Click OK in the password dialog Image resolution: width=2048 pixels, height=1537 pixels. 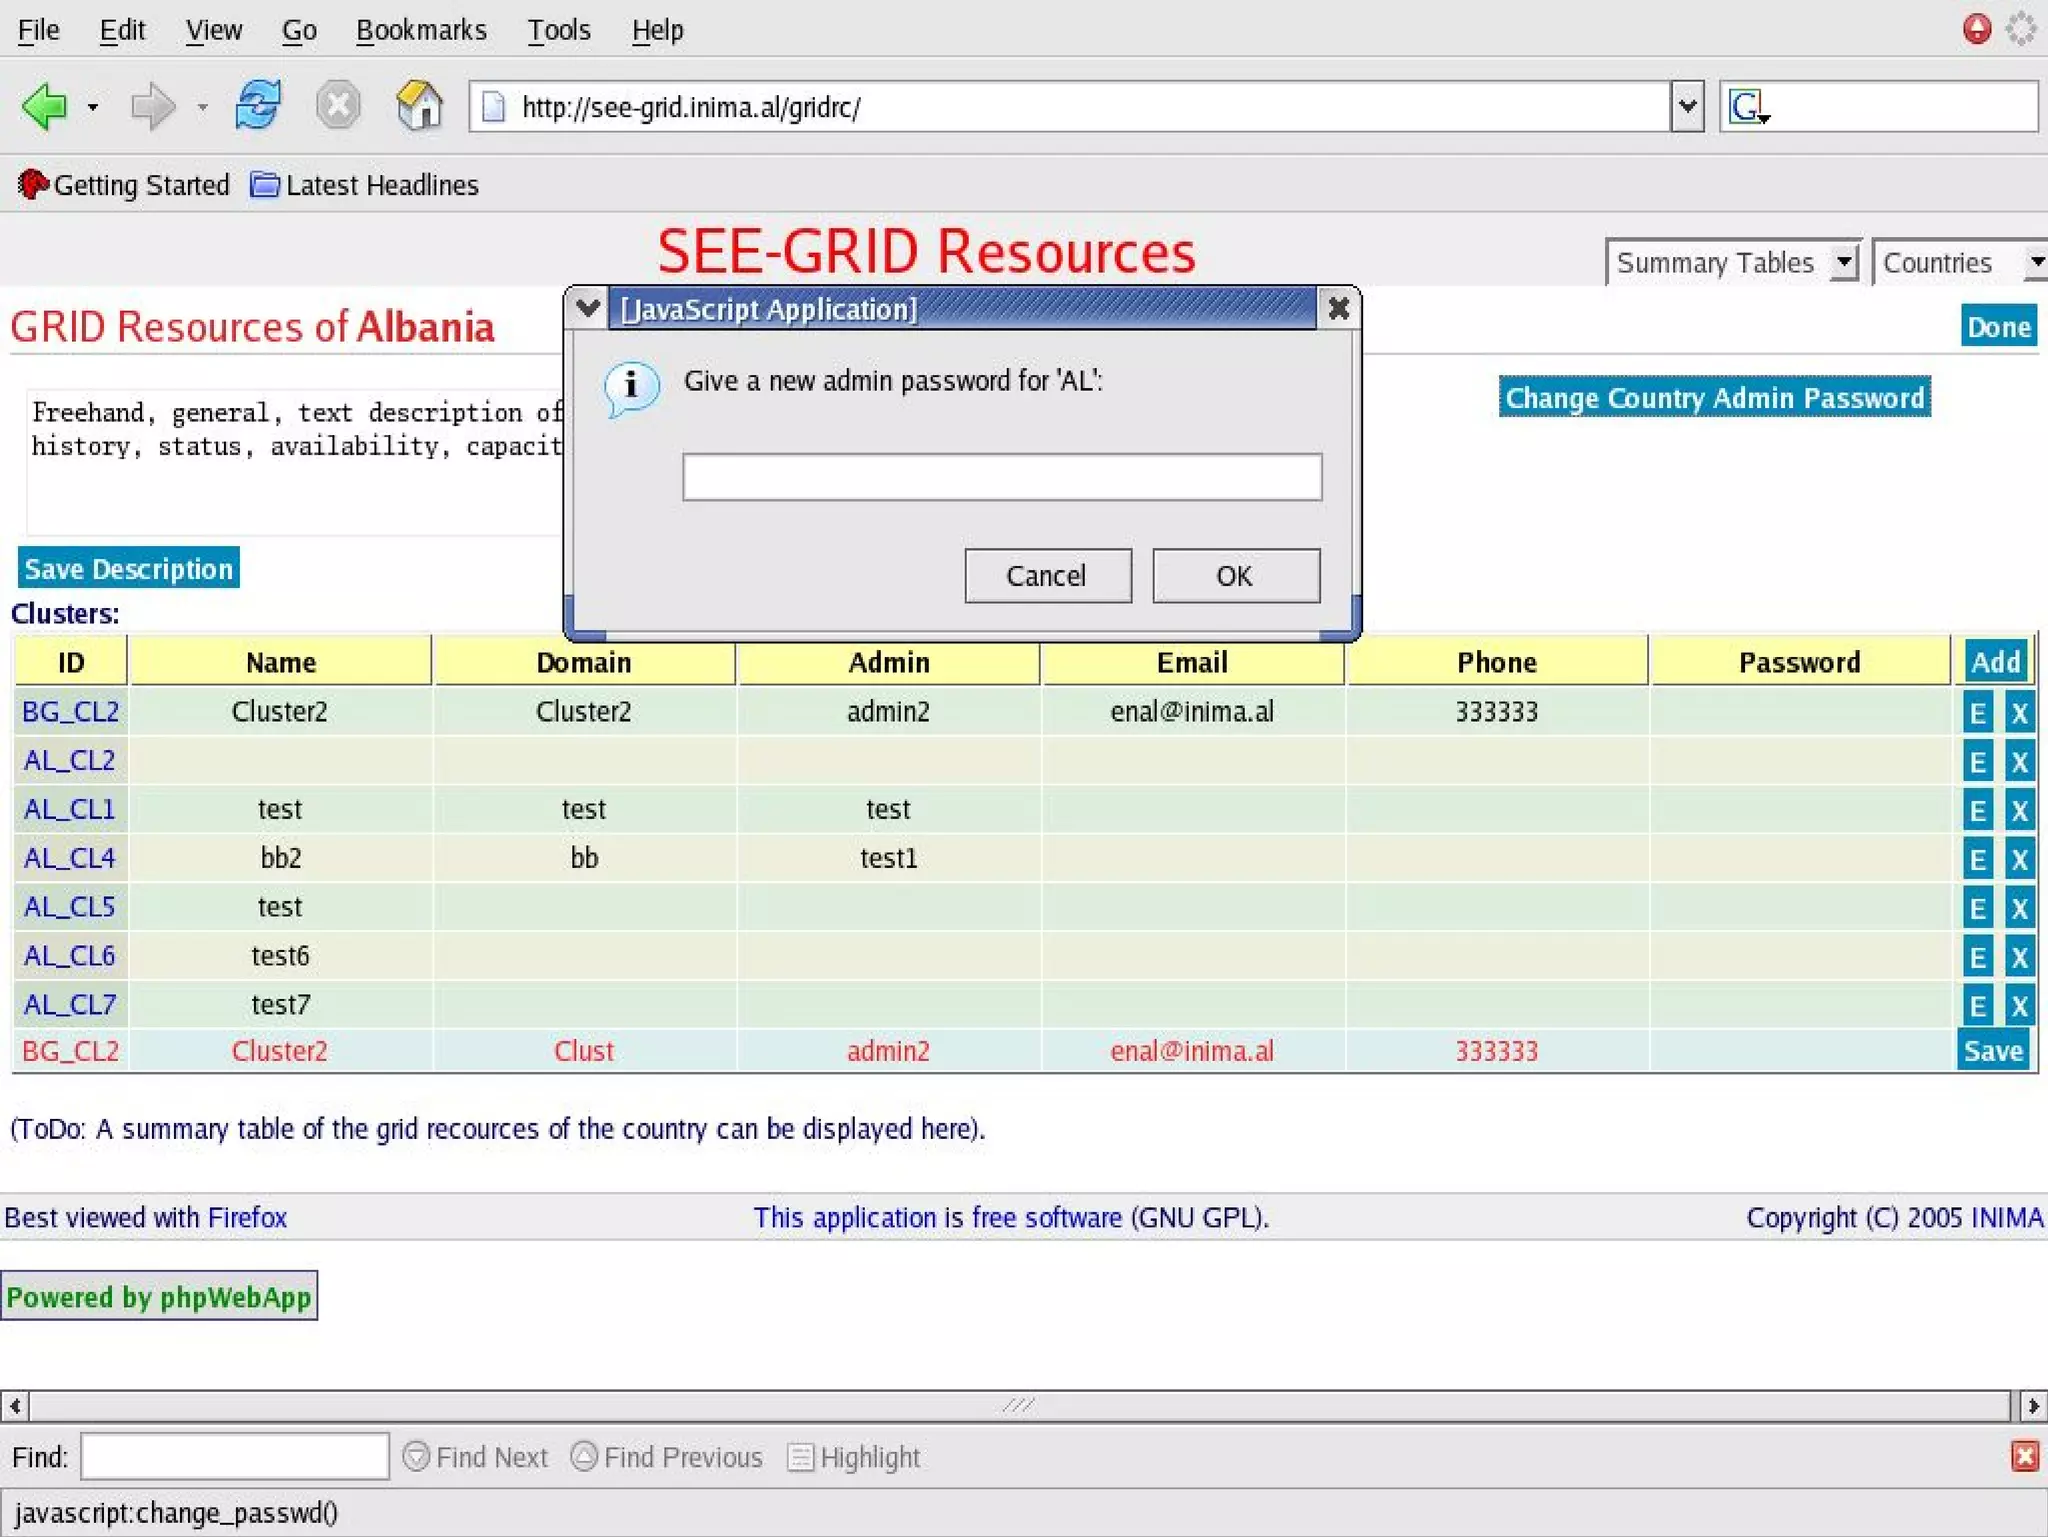point(1235,576)
